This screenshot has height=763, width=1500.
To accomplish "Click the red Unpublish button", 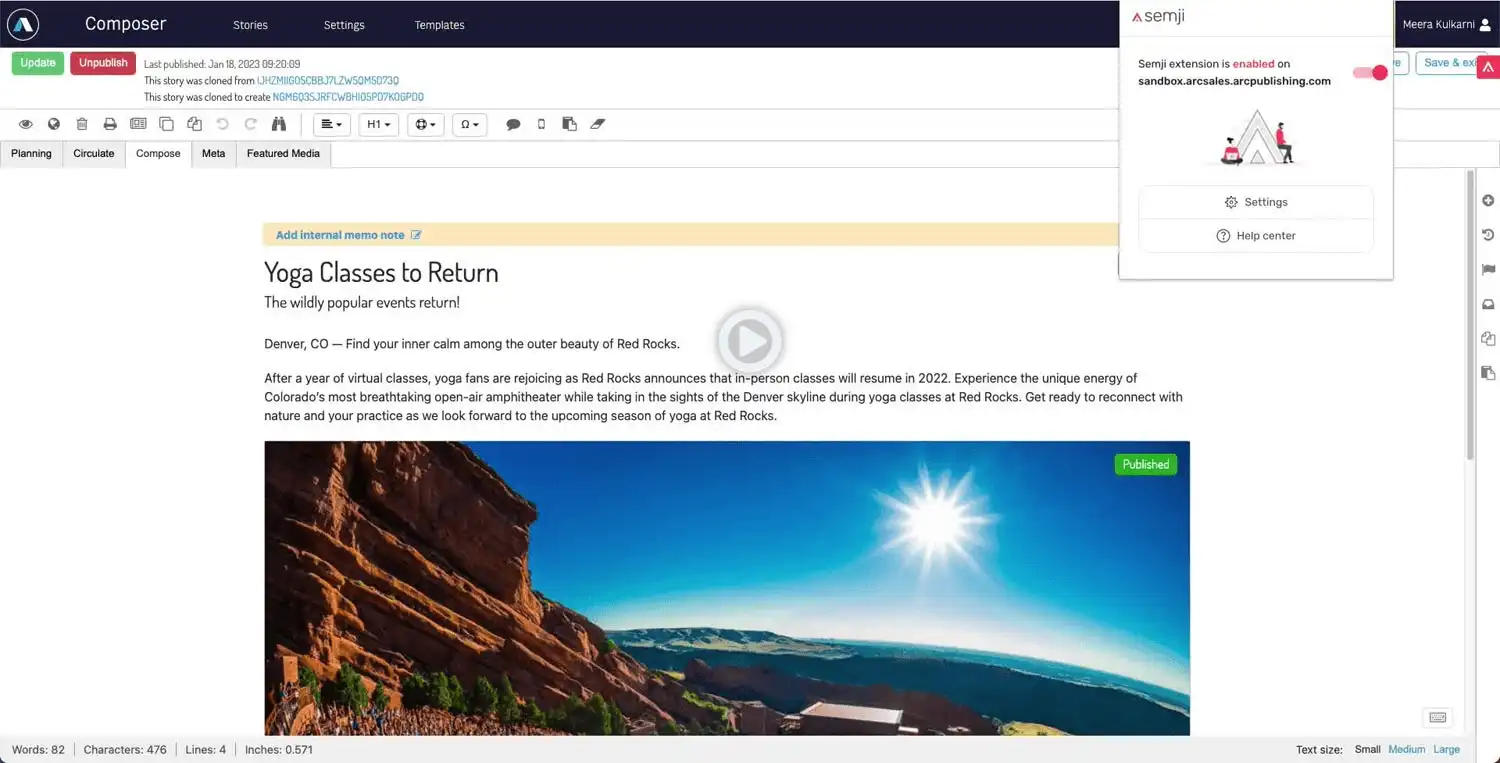I will pos(102,62).
